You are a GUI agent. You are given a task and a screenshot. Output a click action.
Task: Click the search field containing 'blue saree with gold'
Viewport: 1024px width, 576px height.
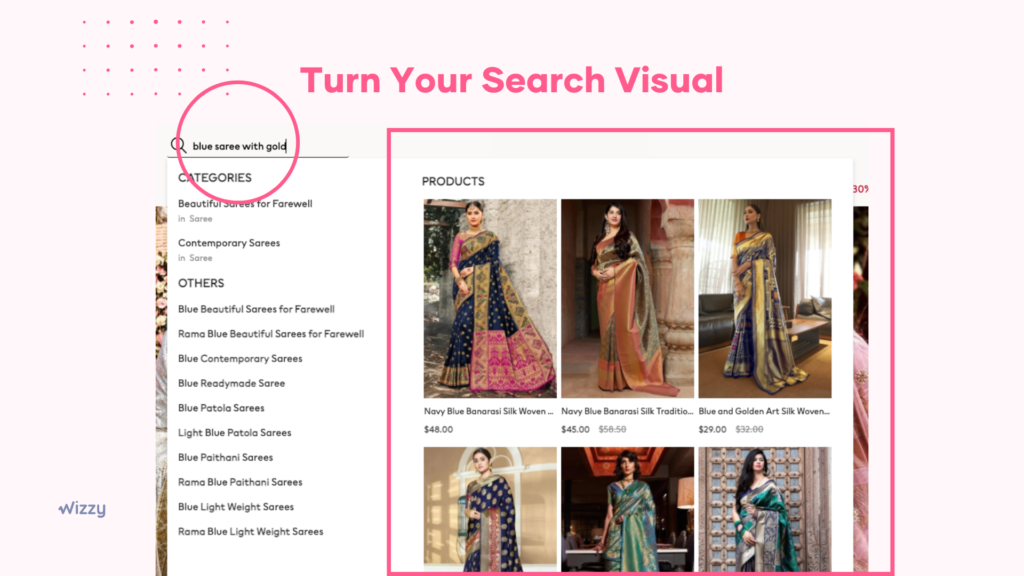click(x=258, y=146)
